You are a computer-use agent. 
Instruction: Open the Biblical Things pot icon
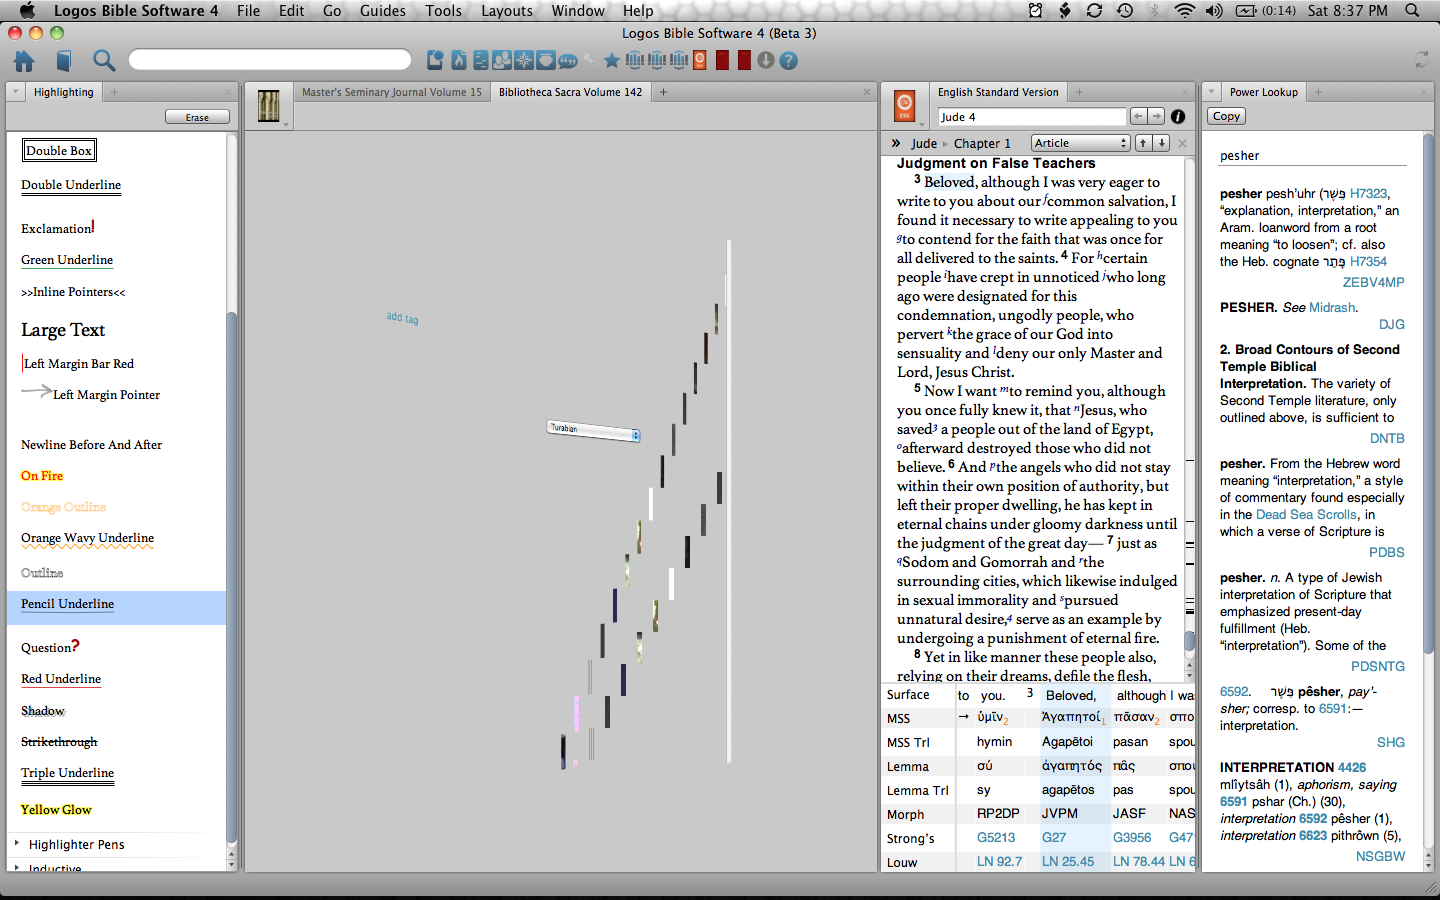545,61
